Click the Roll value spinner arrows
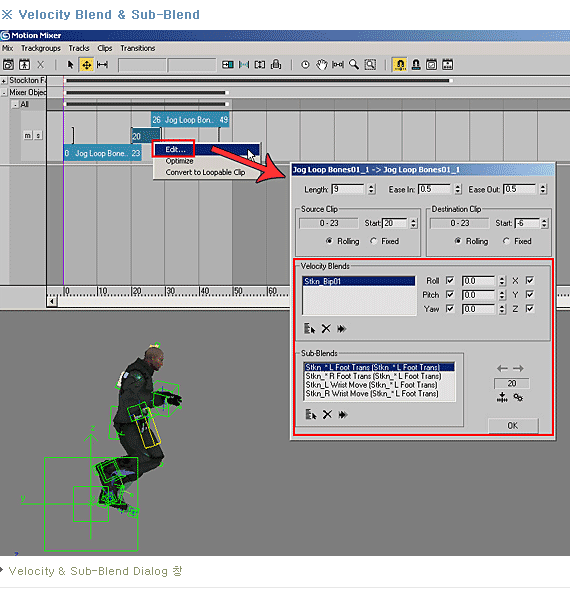This screenshot has width=570, height=598. point(502,281)
